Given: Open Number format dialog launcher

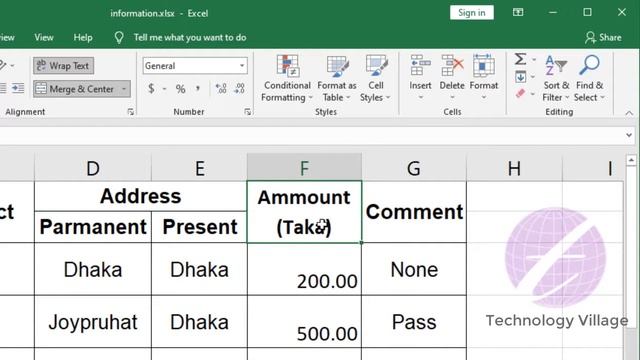Looking at the screenshot, I should (x=247, y=112).
